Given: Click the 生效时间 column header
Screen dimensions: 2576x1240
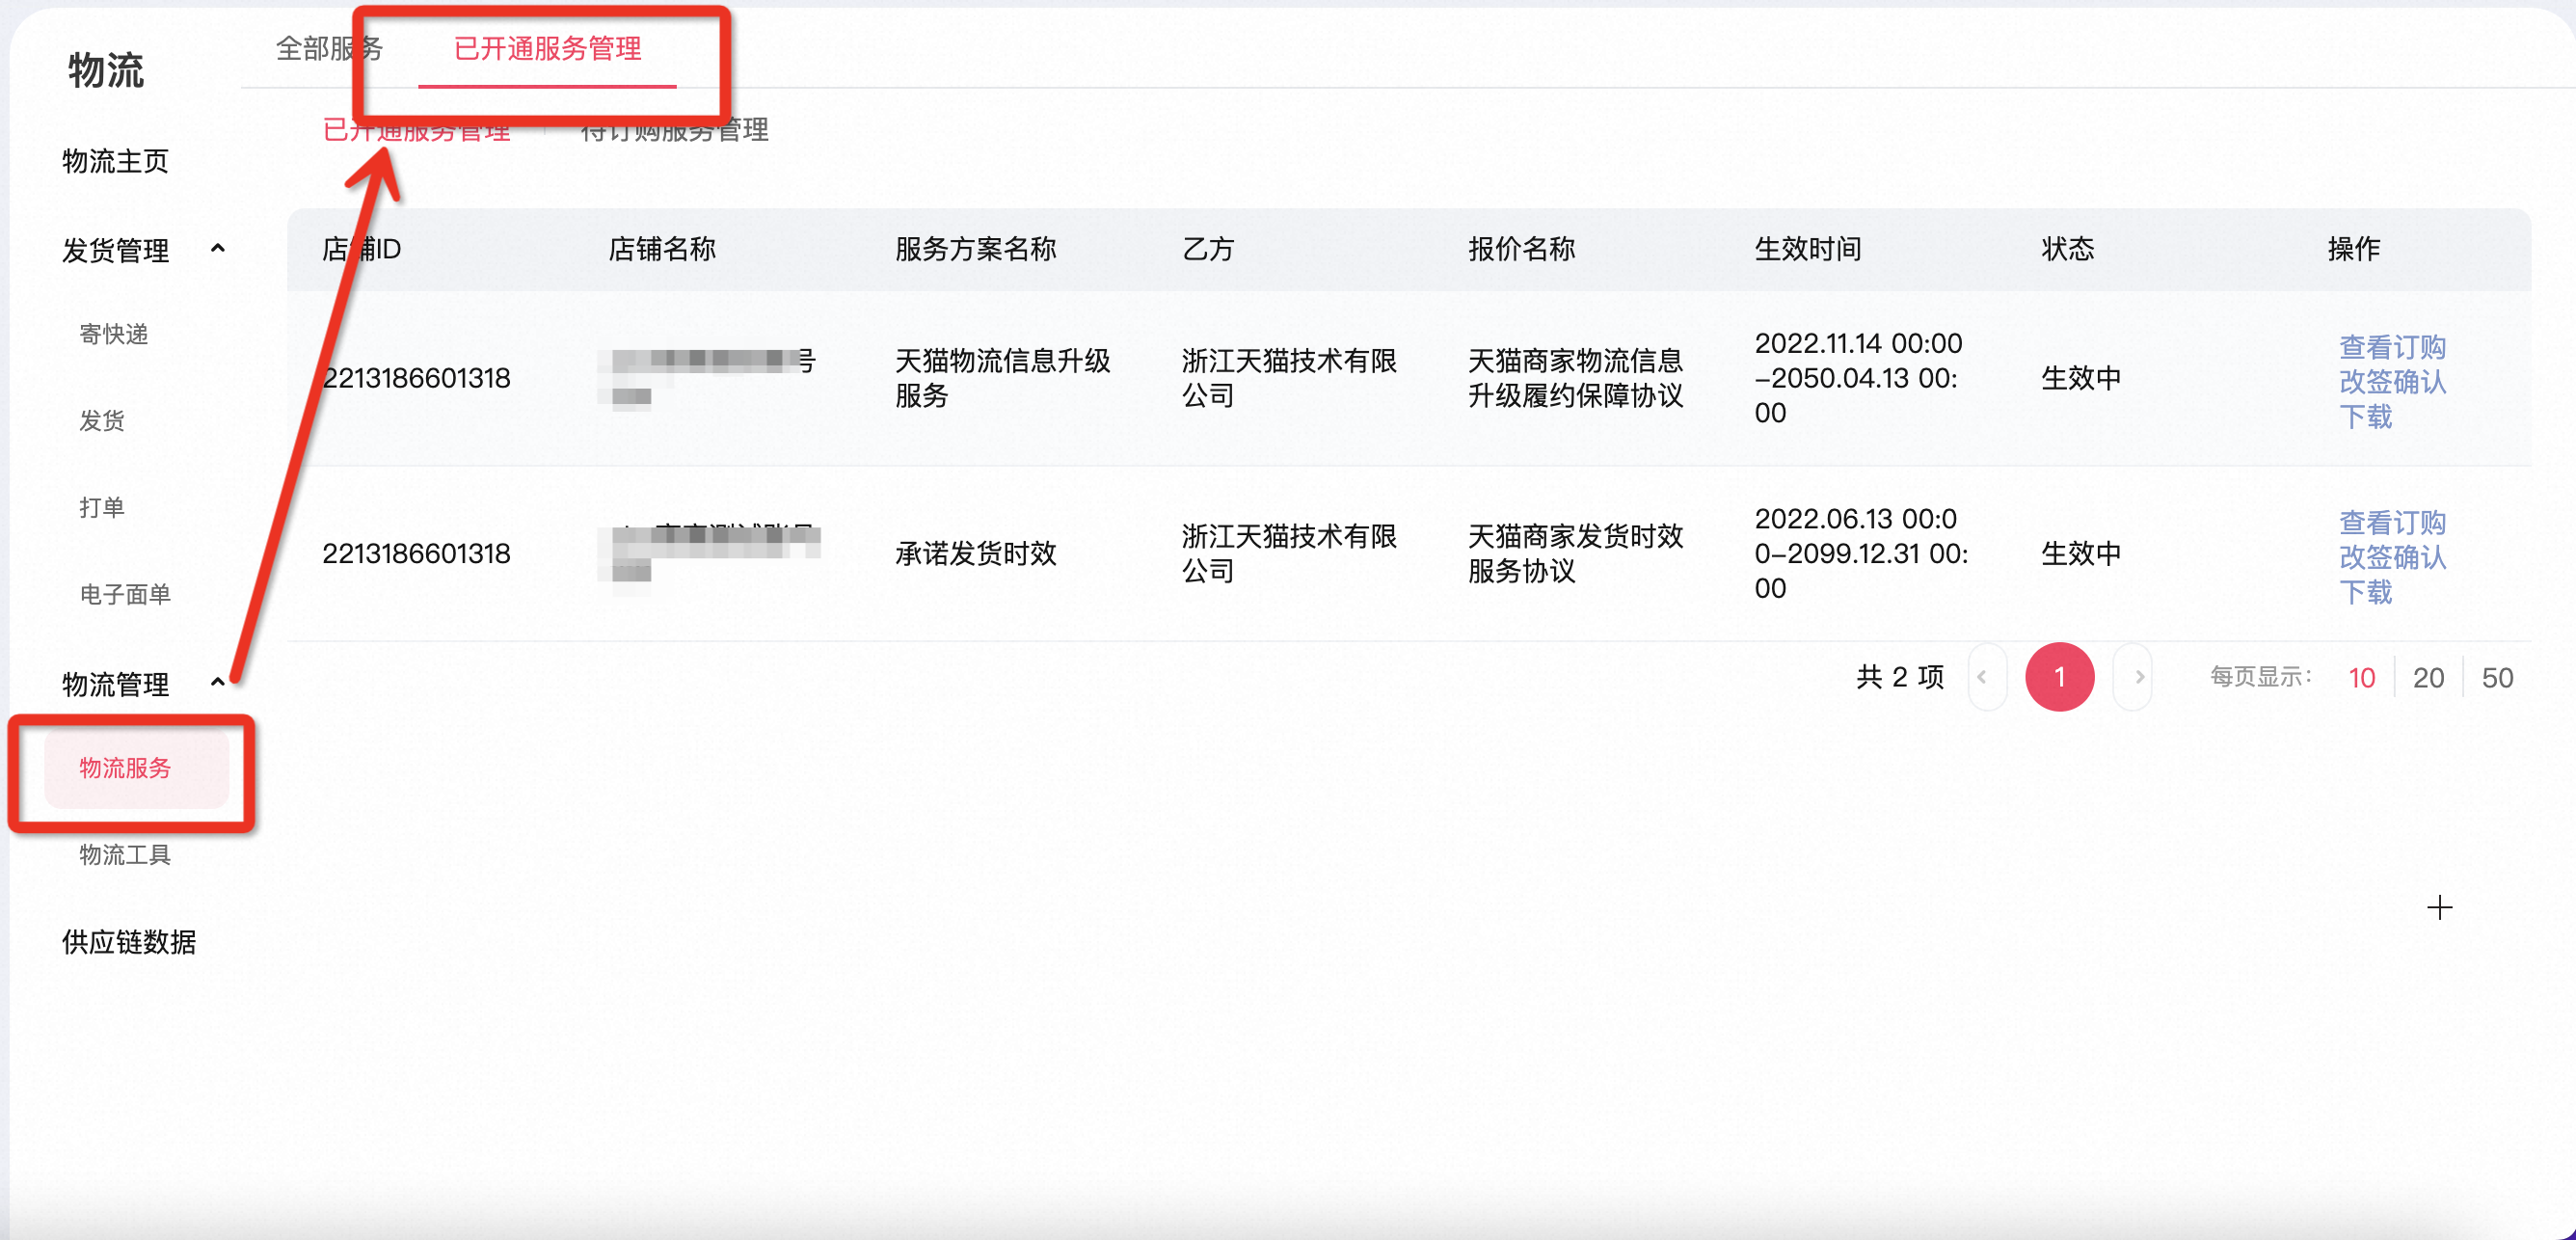Looking at the screenshot, I should 1808,248.
